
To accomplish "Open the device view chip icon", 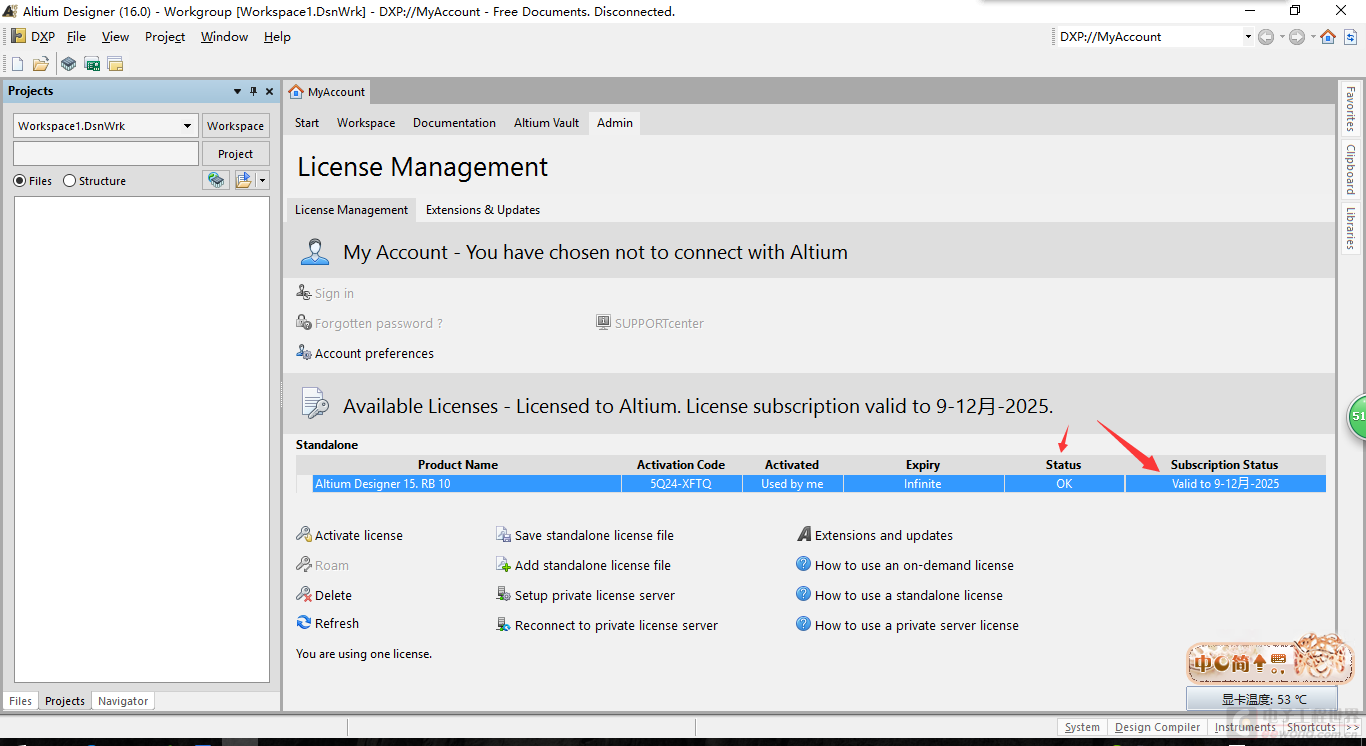I will click(x=68, y=64).
